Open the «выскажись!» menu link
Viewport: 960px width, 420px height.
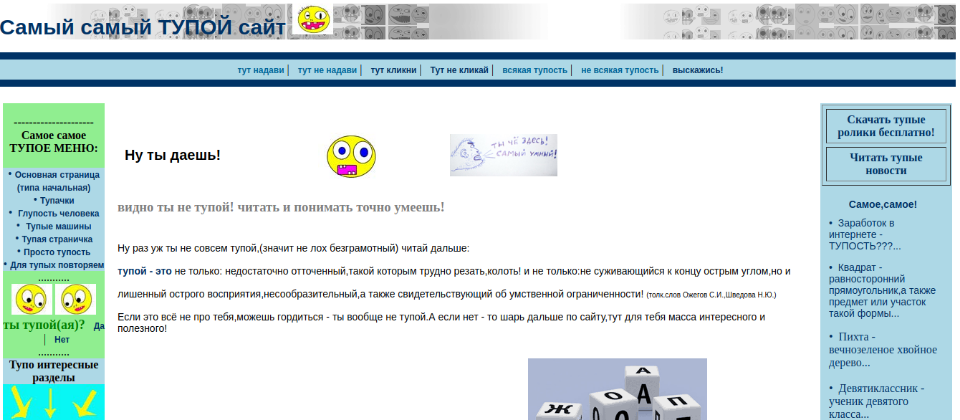point(697,71)
